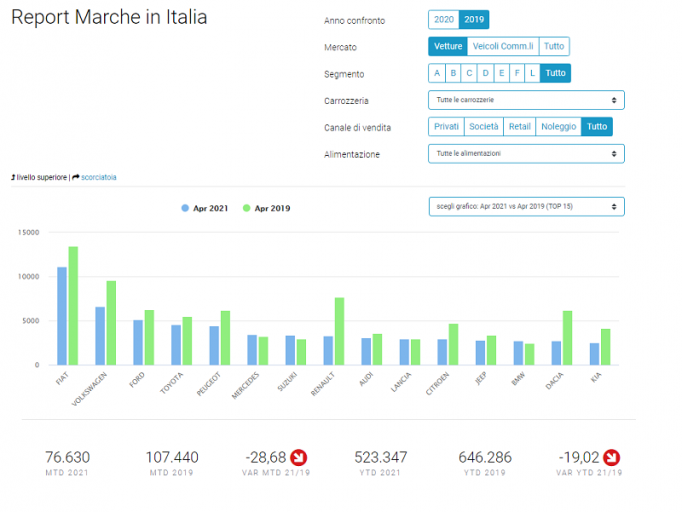This screenshot has width=682, height=512.
Task: Toggle Apr 2019 legend green dot
Action: (x=246, y=208)
